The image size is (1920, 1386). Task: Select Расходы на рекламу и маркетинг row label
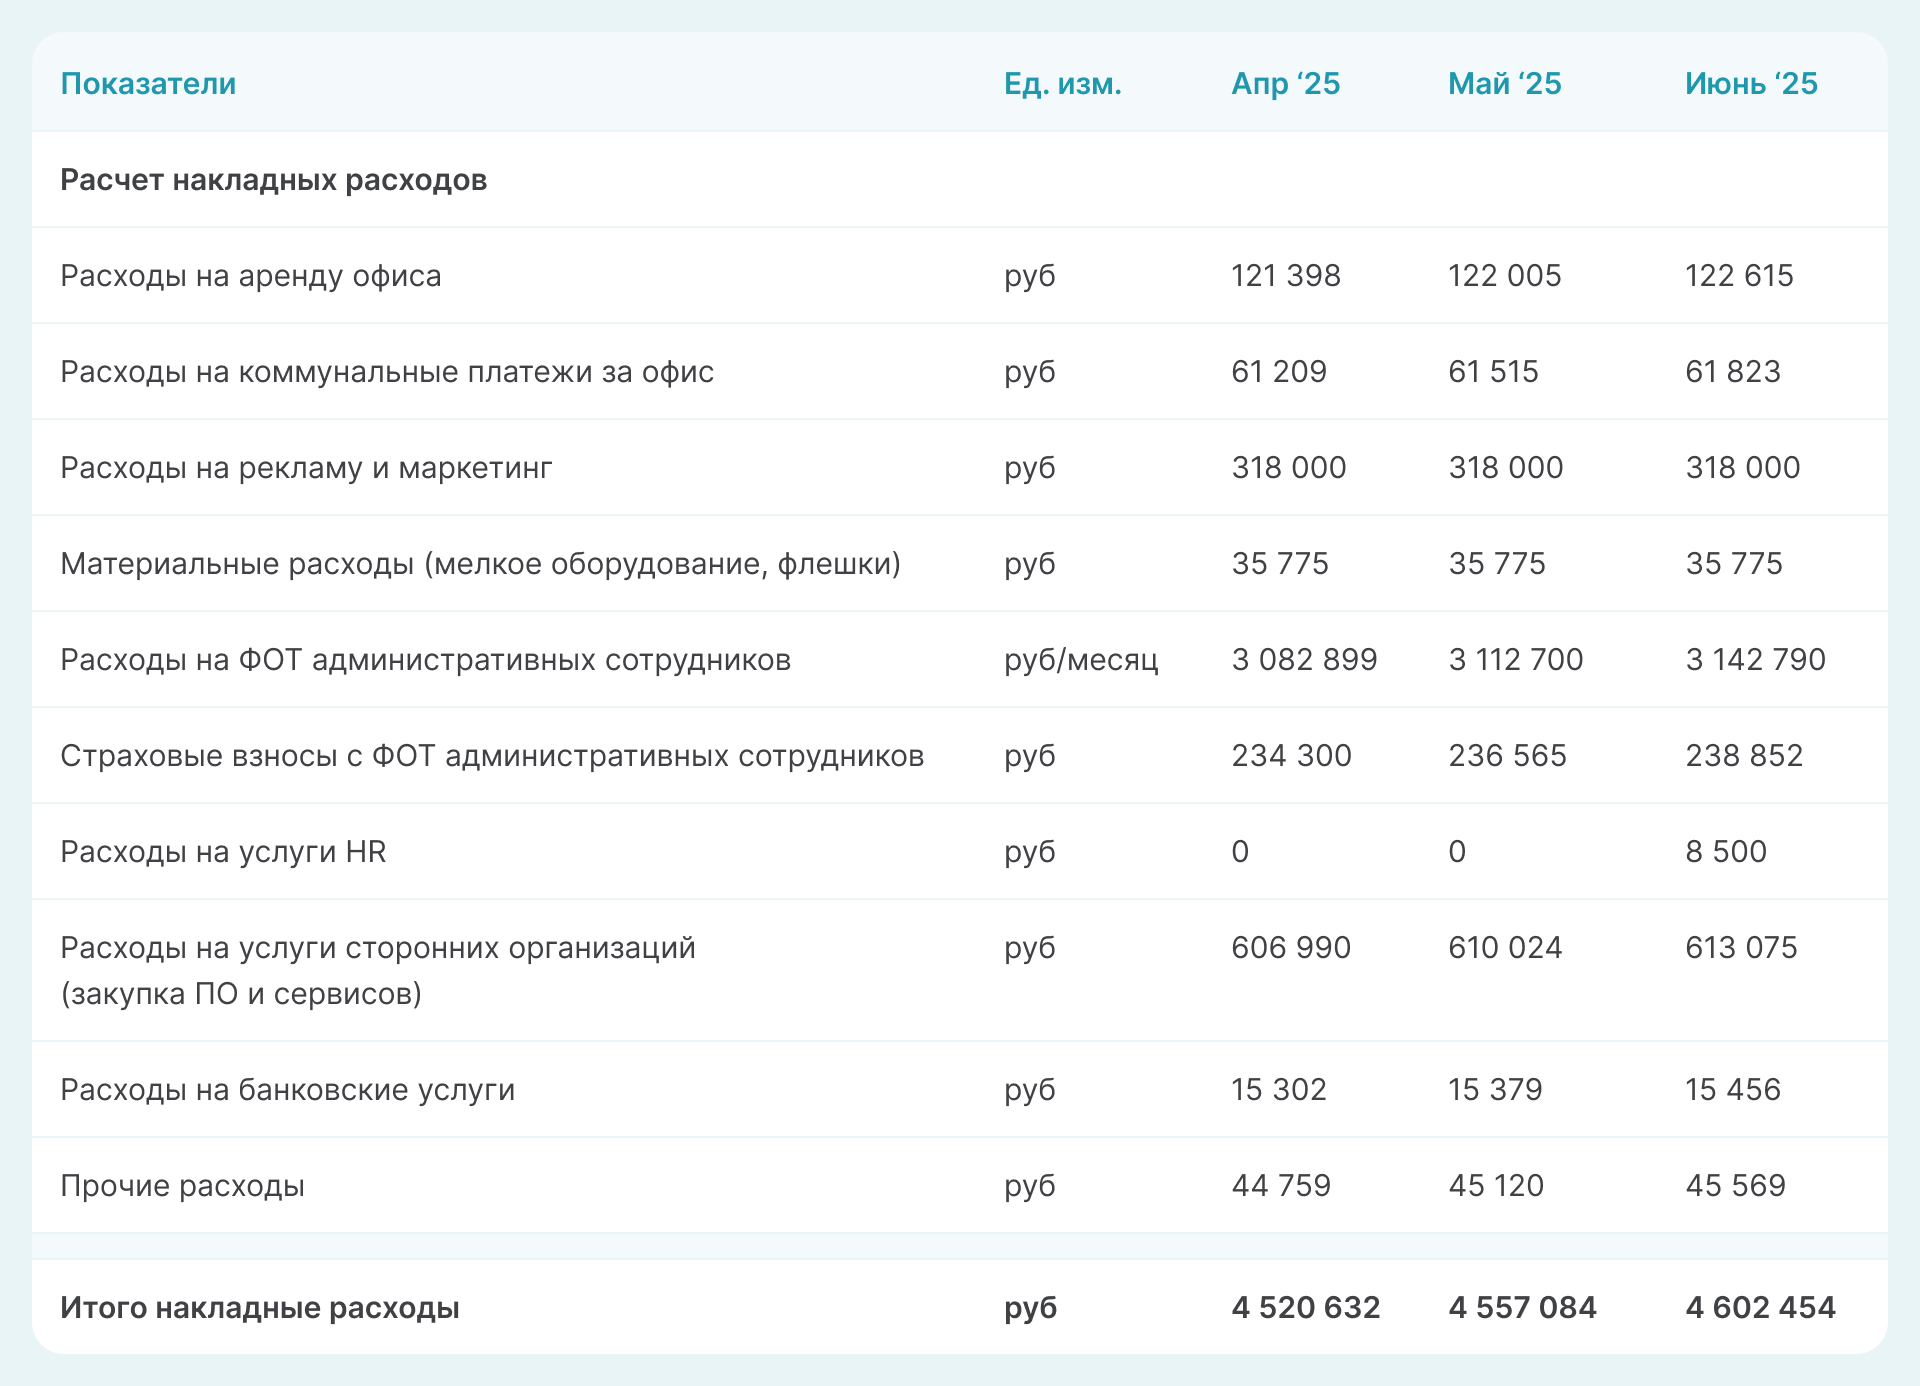(x=306, y=468)
